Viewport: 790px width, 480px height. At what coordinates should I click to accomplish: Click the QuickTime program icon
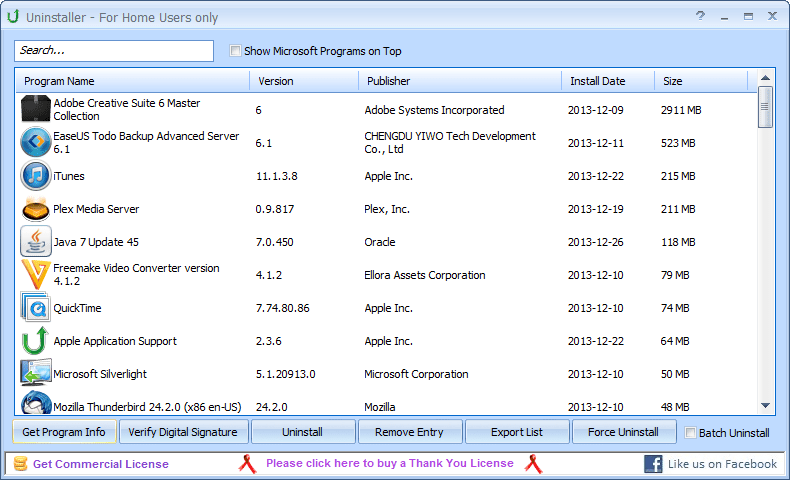[x=35, y=308]
